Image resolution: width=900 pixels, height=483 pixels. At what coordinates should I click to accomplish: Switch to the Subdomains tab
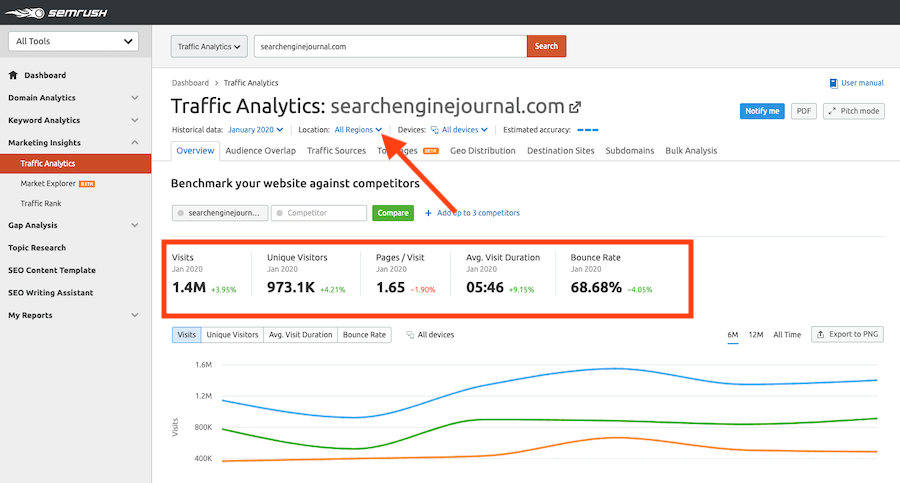630,150
